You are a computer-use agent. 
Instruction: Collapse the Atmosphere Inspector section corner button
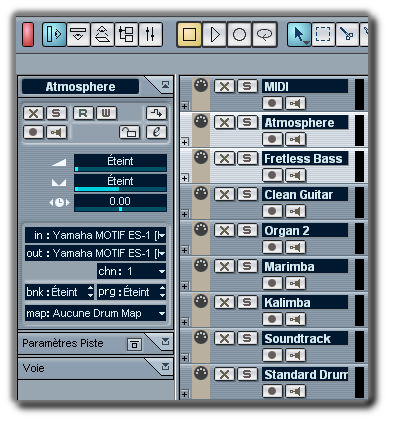coord(165,85)
